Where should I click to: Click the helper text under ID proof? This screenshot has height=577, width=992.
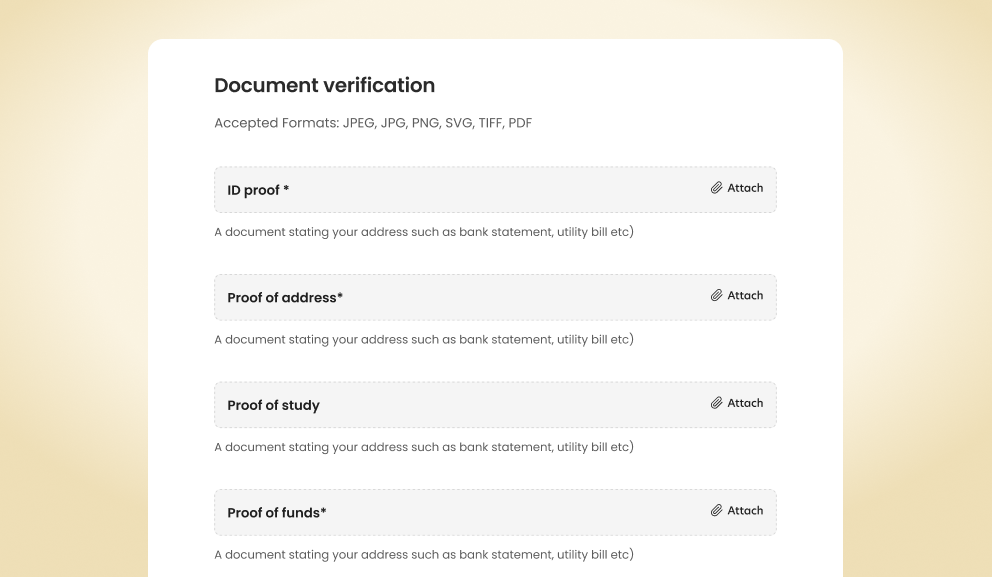pyautogui.click(x=423, y=231)
